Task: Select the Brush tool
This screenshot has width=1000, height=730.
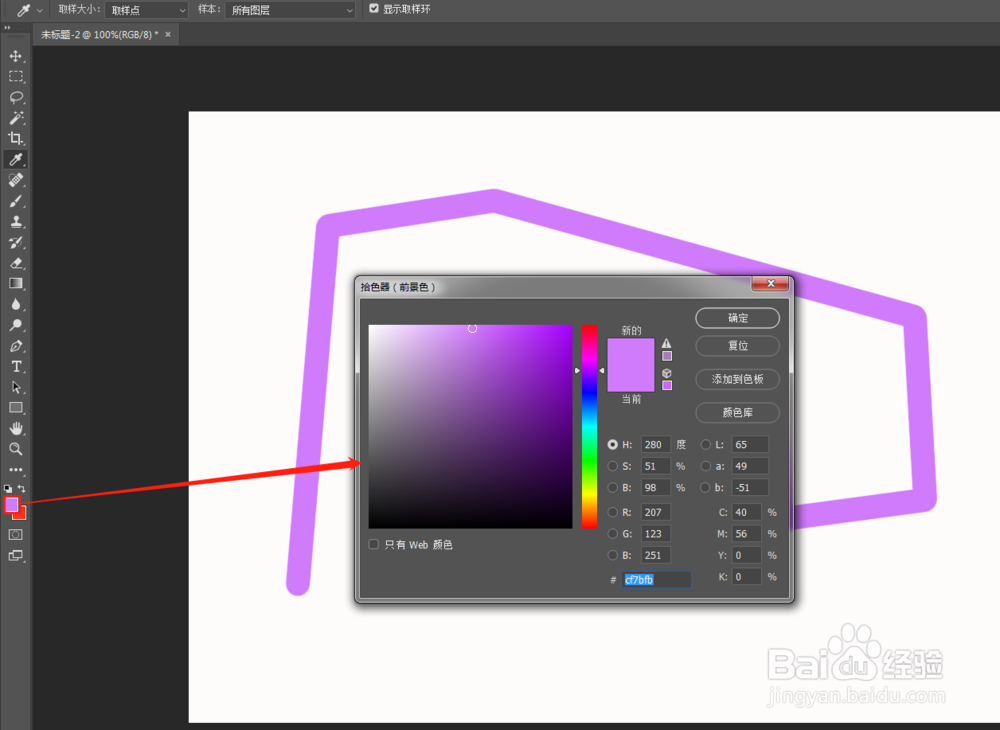Action: pyautogui.click(x=15, y=201)
